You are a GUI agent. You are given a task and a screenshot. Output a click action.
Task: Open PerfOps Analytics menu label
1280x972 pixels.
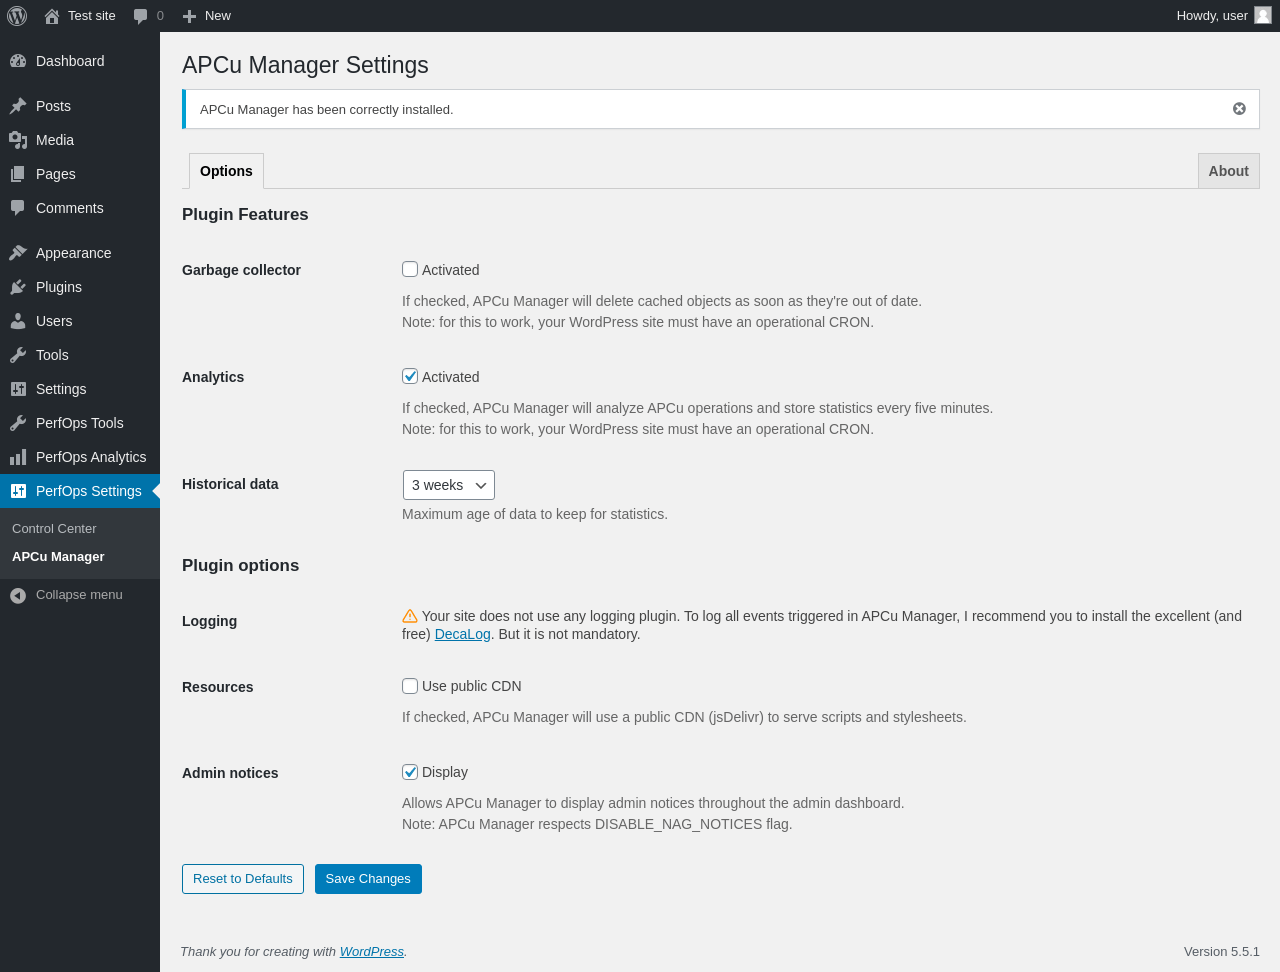point(91,457)
